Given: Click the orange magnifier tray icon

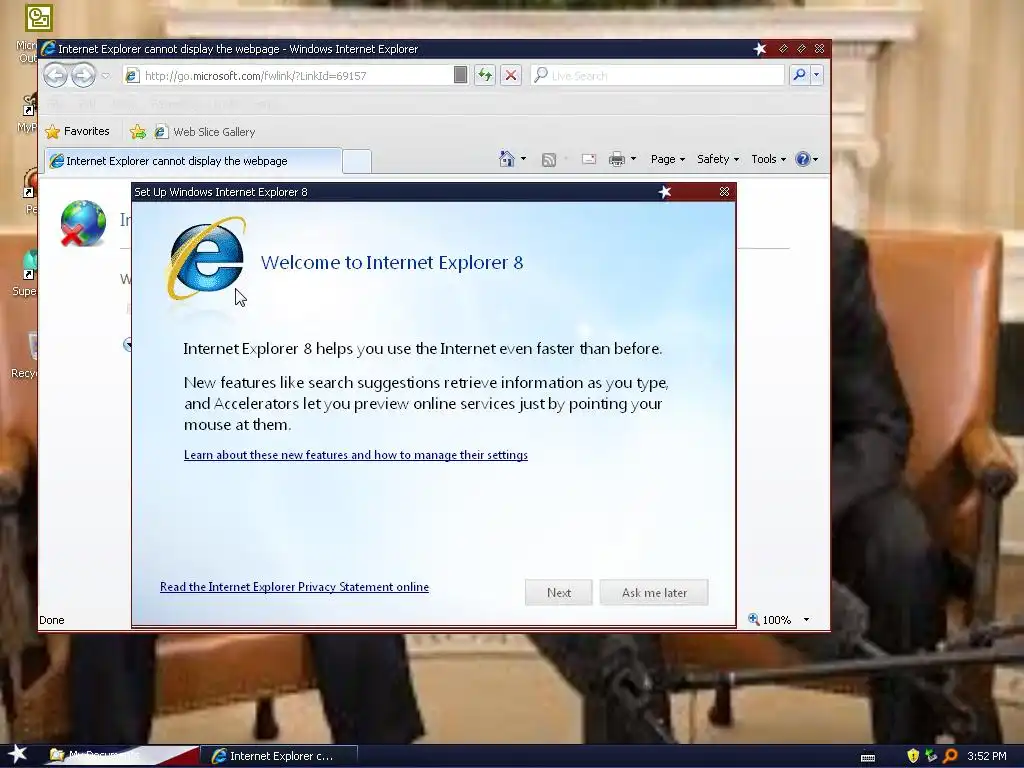Looking at the screenshot, I should [950, 756].
